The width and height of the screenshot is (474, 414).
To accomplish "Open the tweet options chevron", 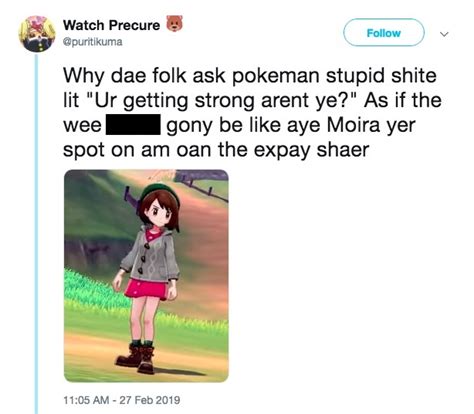I will click(444, 34).
